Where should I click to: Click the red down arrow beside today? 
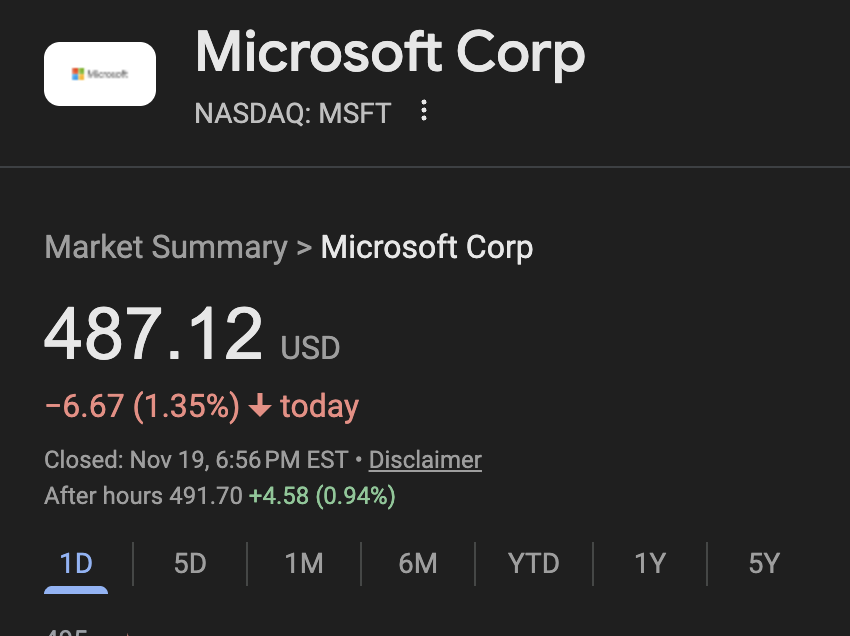coord(260,406)
